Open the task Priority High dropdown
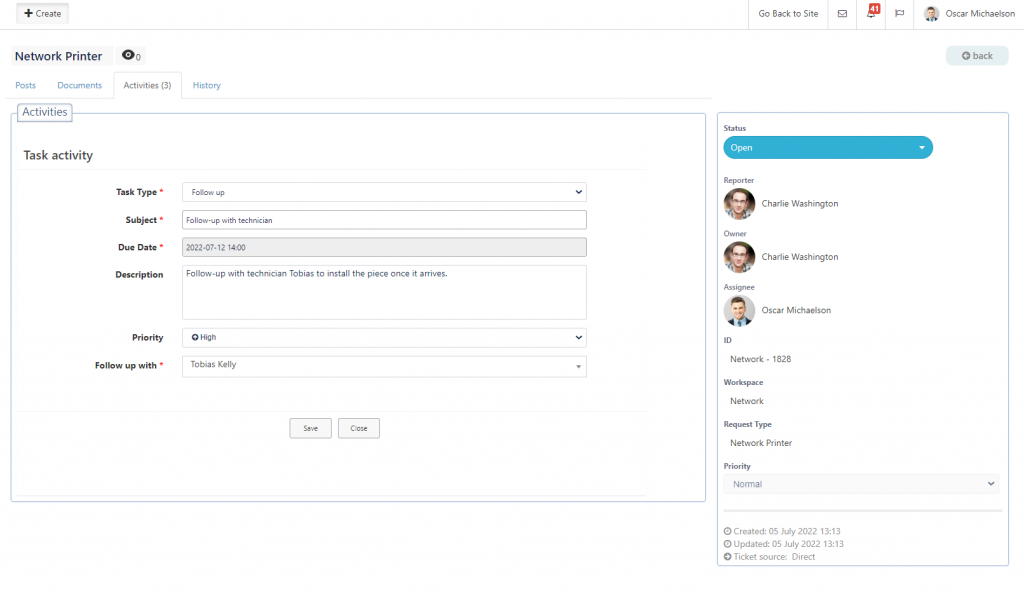Viewport: 1024px width, 594px height. pos(384,337)
